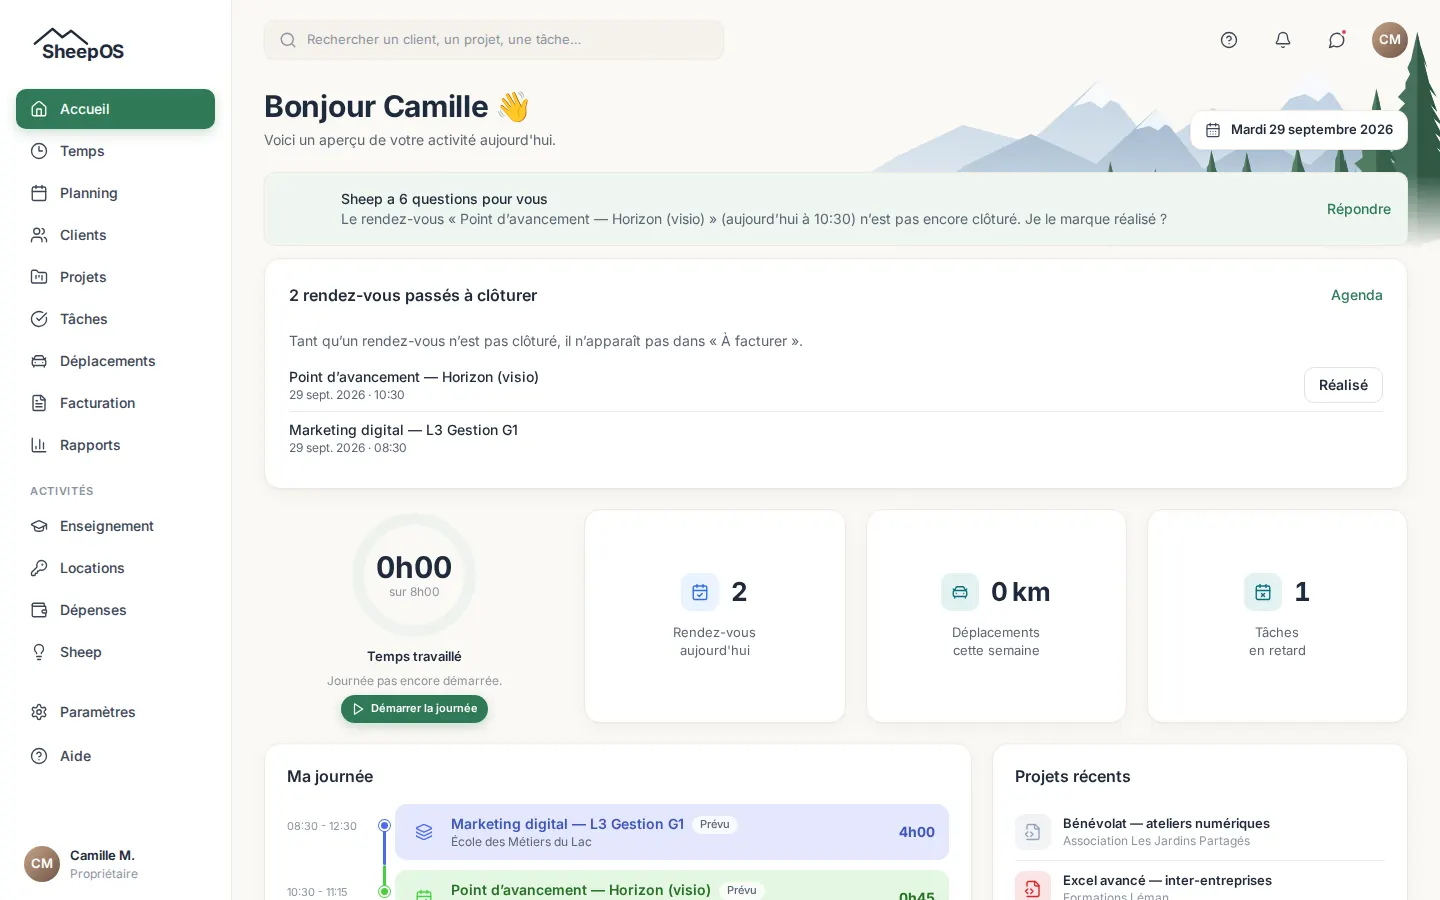1440x900 pixels.
Task: Click the Rendez-vous aujourd'hui calendar icon
Action: pyautogui.click(x=700, y=592)
